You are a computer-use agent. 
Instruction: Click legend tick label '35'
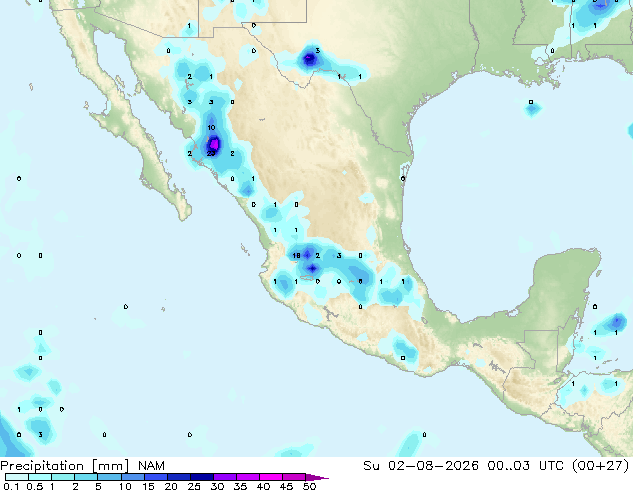pyautogui.click(x=240, y=486)
